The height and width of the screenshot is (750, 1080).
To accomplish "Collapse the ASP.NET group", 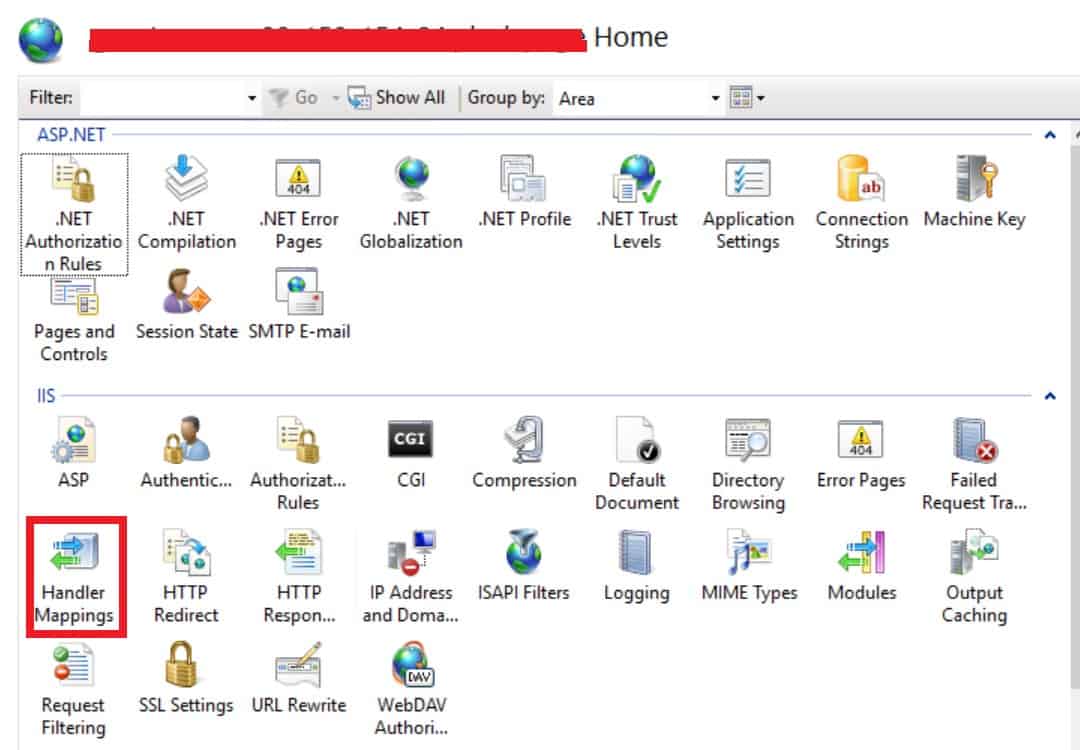I will point(1050,135).
